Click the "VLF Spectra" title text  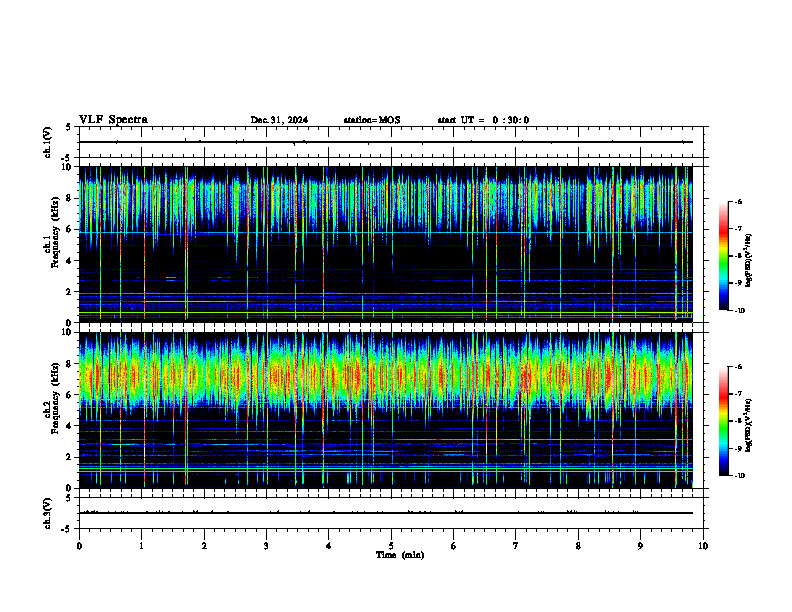(x=113, y=120)
